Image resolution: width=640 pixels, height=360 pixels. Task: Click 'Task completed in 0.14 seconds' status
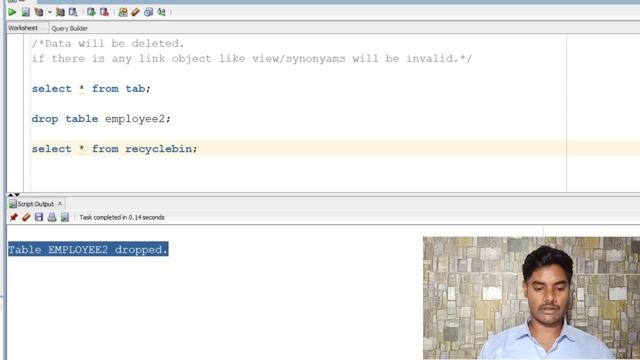click(x=122, y=218)
